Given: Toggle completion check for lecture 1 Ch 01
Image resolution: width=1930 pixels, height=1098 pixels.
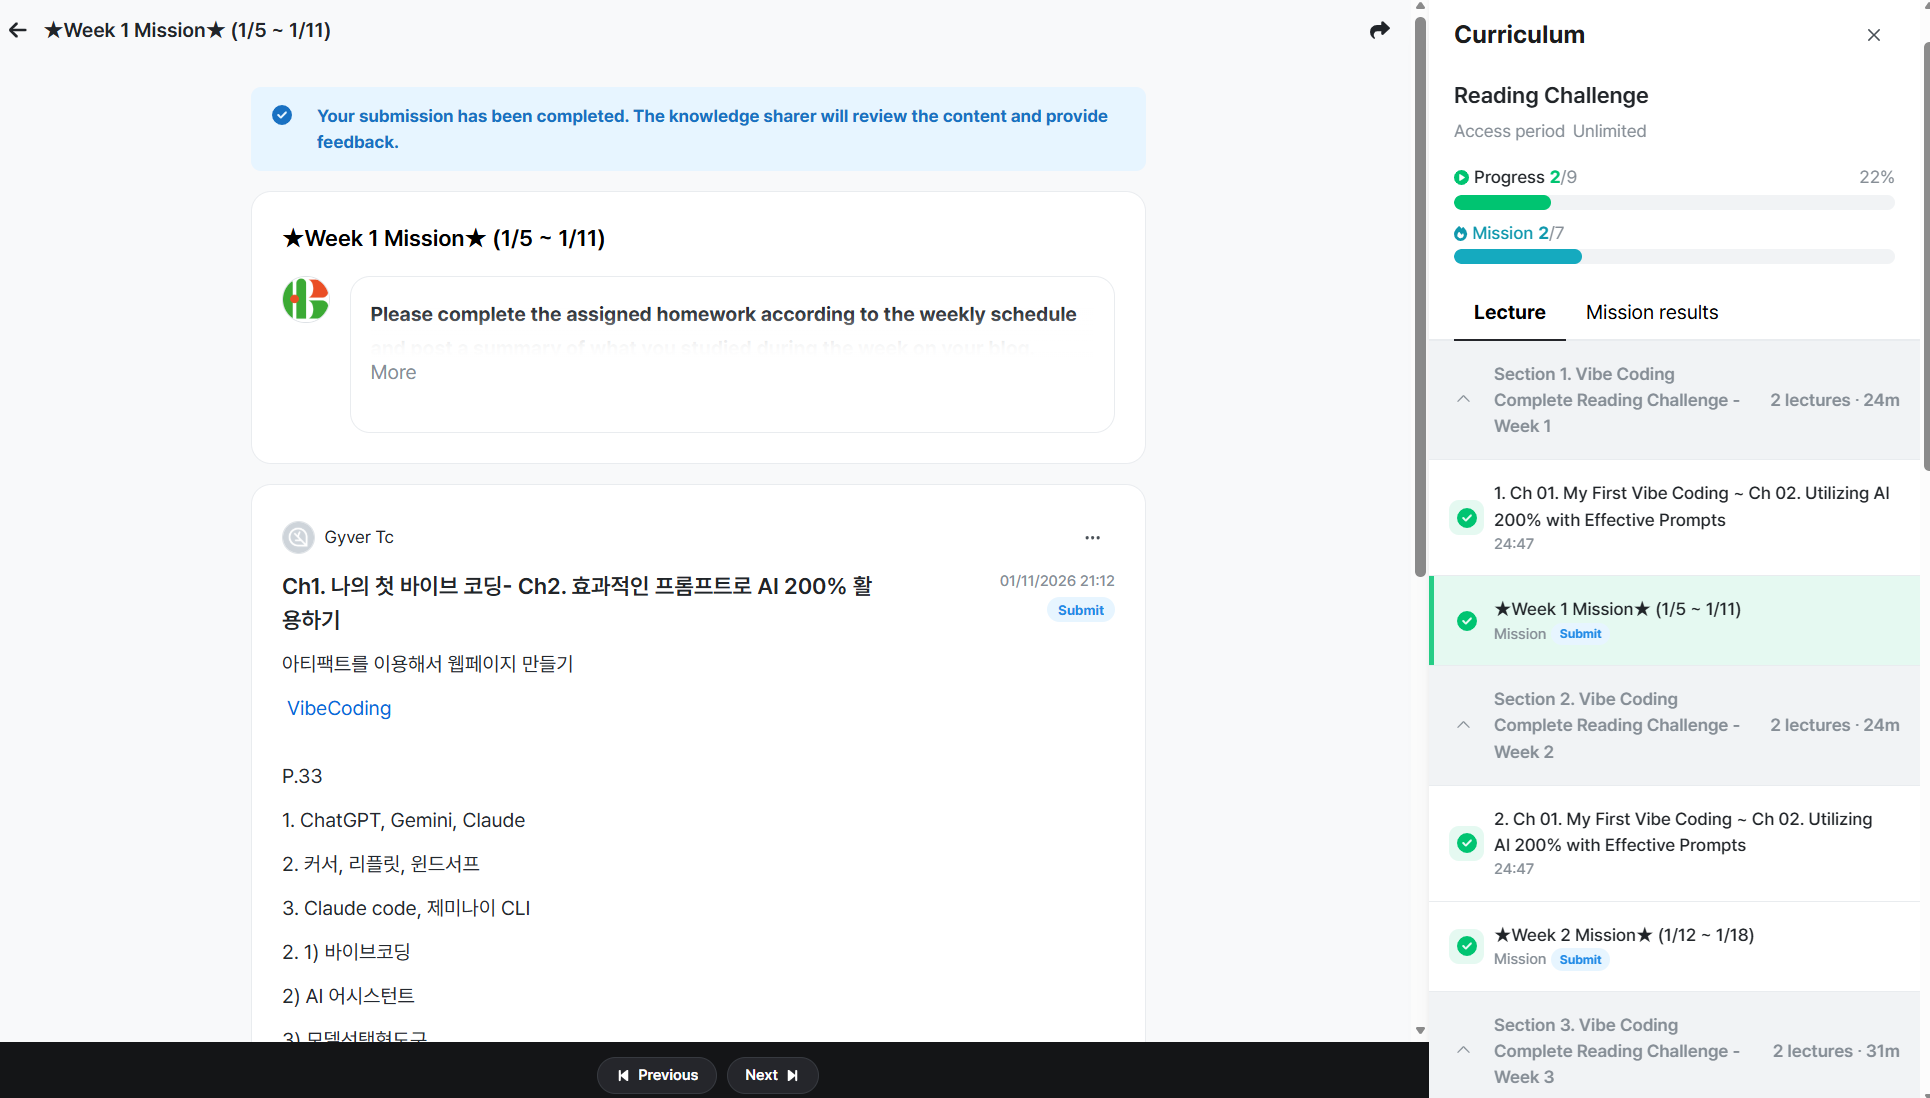Looking at the screenshot, I should pos(1466,518).
